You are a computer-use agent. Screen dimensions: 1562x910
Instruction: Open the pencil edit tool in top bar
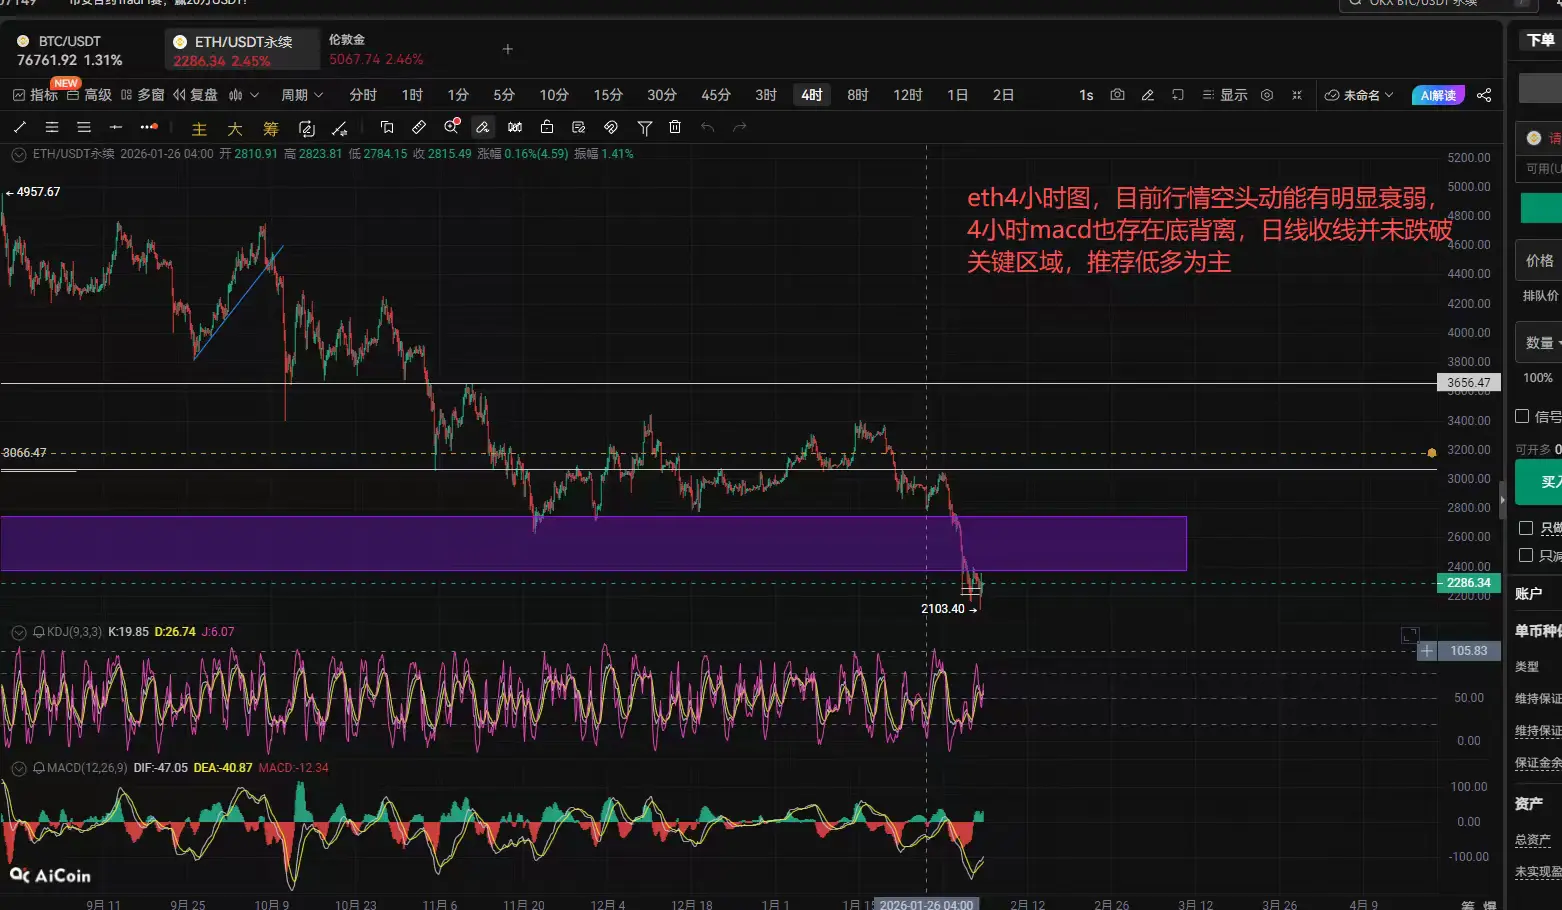1148,95
